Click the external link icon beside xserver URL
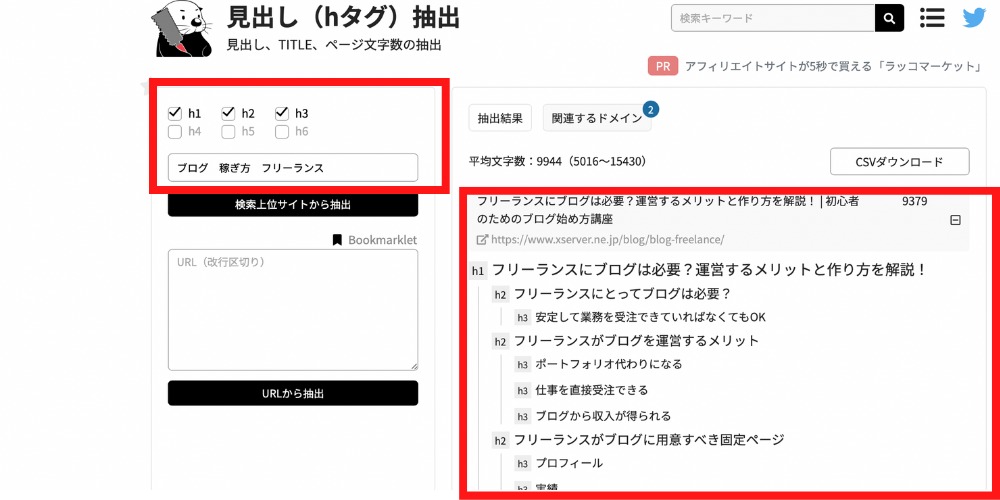 tap(482, 240)
